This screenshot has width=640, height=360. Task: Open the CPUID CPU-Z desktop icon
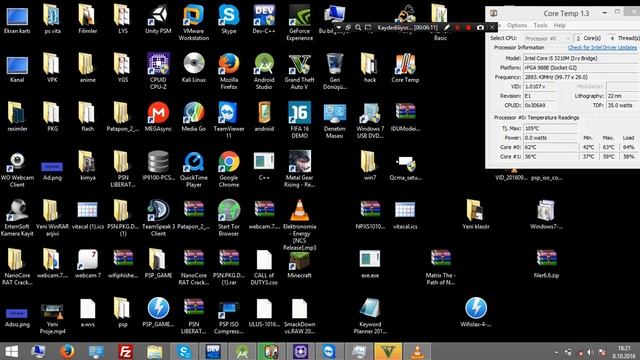pos(158,71)
